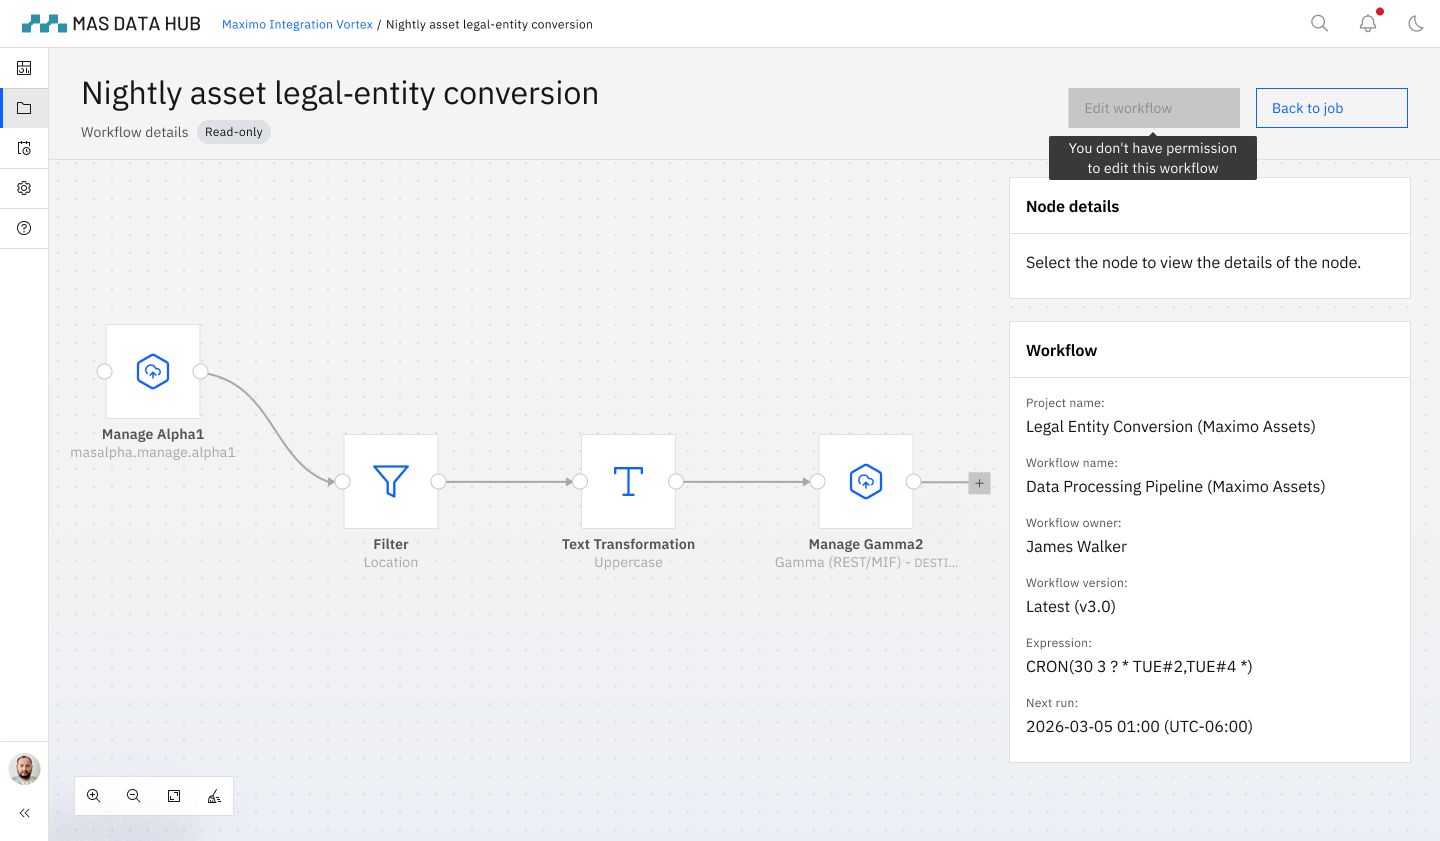
Task: Select the Manage Gamma2 node
Action: (x=865, y=482)
